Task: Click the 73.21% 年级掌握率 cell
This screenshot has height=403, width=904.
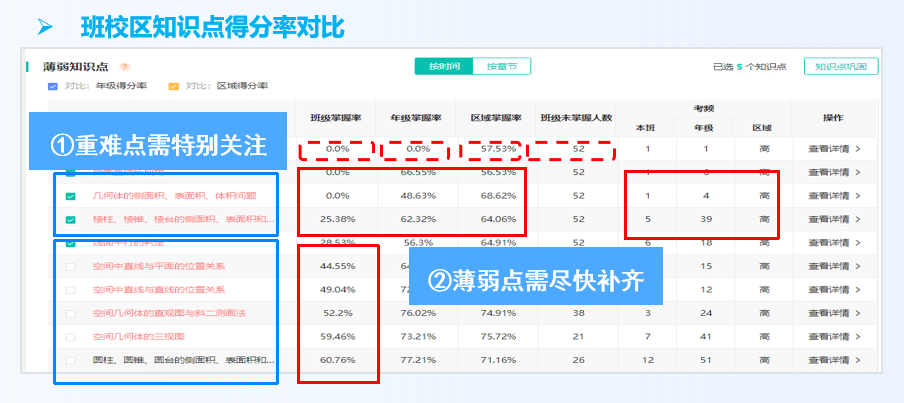Action: click(x=418, y=337)
